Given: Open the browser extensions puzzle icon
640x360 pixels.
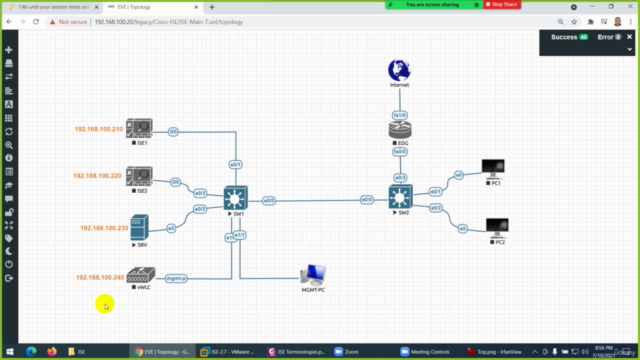Looking at the screenshot, I should point(590,22).
